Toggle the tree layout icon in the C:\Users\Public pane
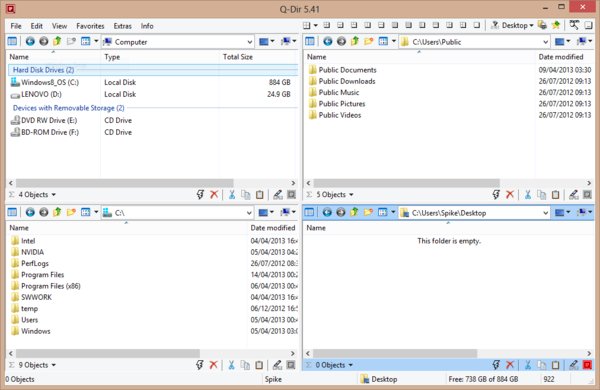The height and width of the screenshot is (390, 600). point(310,41)
